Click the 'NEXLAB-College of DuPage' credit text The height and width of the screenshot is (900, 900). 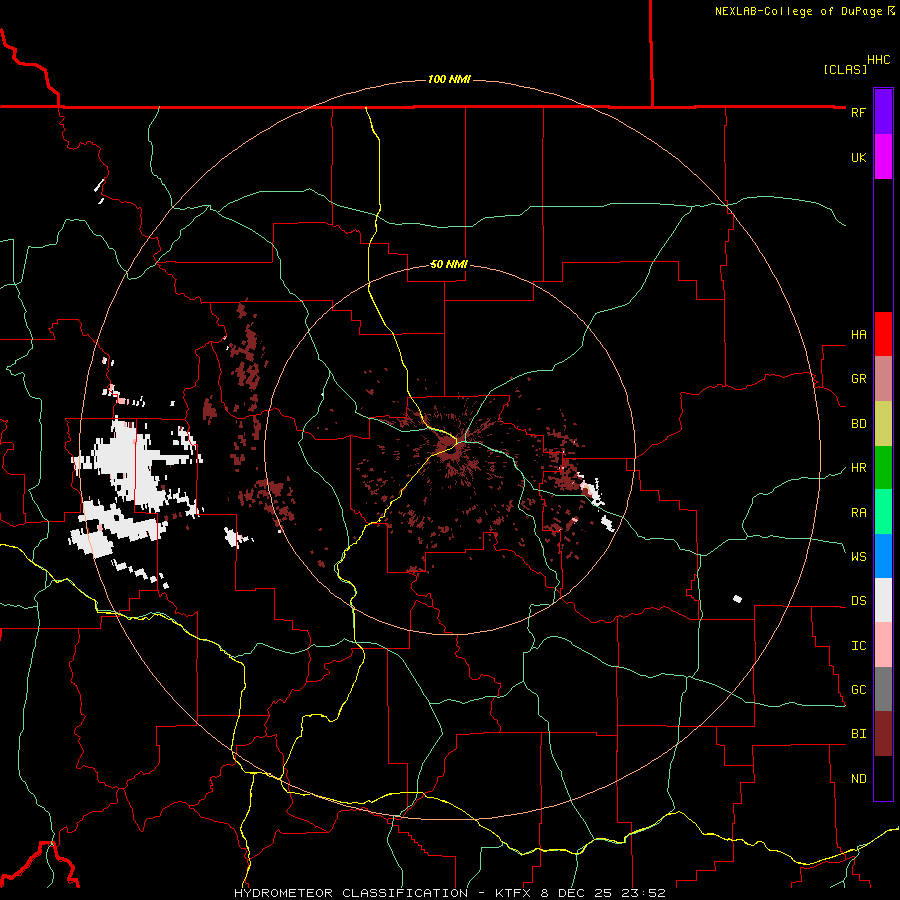coord(798,11)
